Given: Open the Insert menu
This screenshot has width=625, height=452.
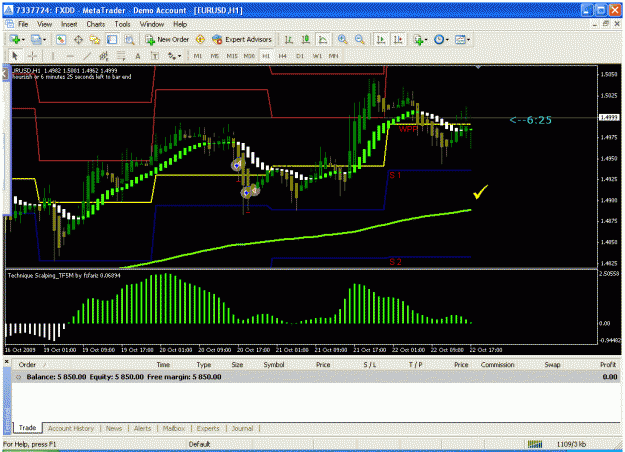Looking at the screenshot, I should point(69,24).
